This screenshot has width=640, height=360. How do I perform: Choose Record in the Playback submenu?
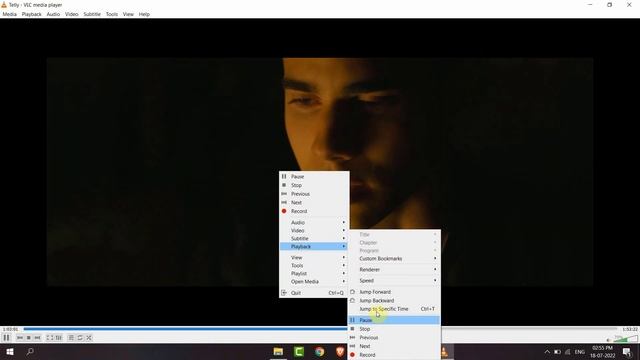394,355
